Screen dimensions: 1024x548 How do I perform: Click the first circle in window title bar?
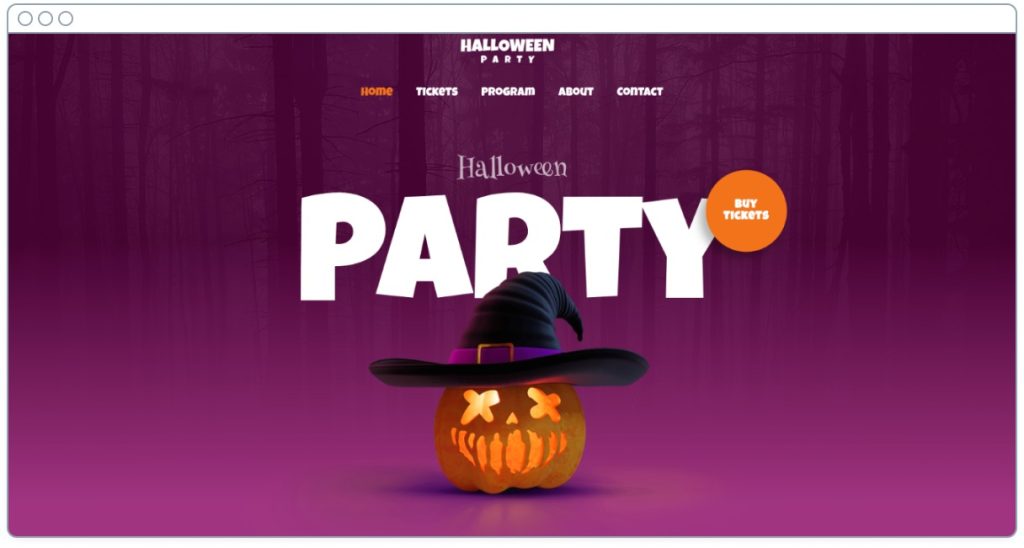click(25, 18)
